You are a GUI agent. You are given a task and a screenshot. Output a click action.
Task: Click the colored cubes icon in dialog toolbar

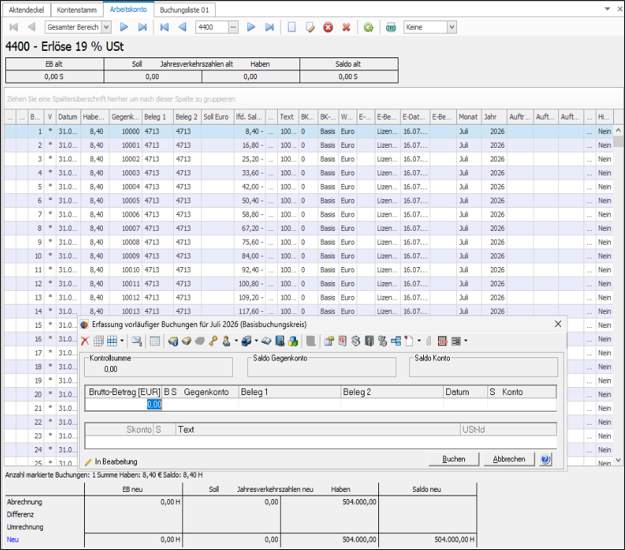point(293,341)
